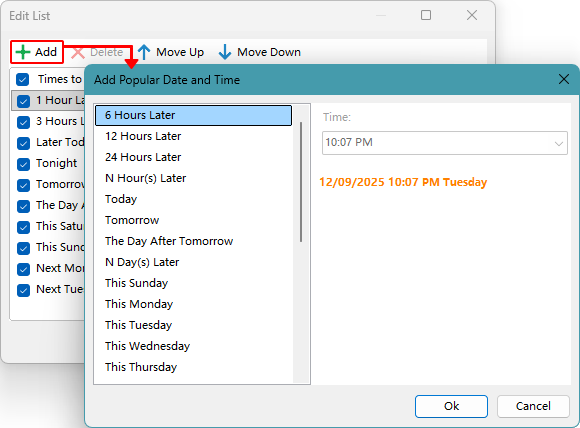
Task: Toggle the This Sunday checkbox in Edit List
Action: (23, 248)
